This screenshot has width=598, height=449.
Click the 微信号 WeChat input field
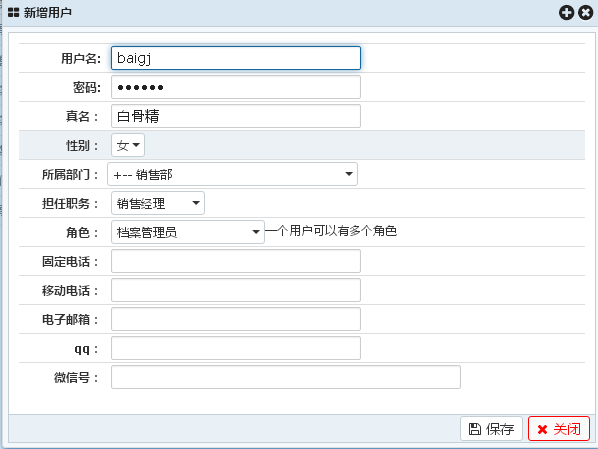coord(286,377)
